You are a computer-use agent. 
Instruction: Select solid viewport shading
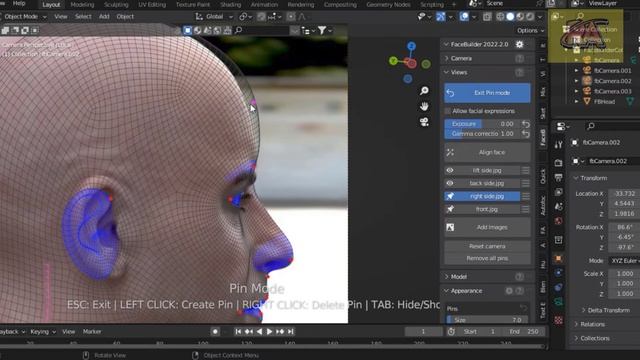click(x=510, y=17)
